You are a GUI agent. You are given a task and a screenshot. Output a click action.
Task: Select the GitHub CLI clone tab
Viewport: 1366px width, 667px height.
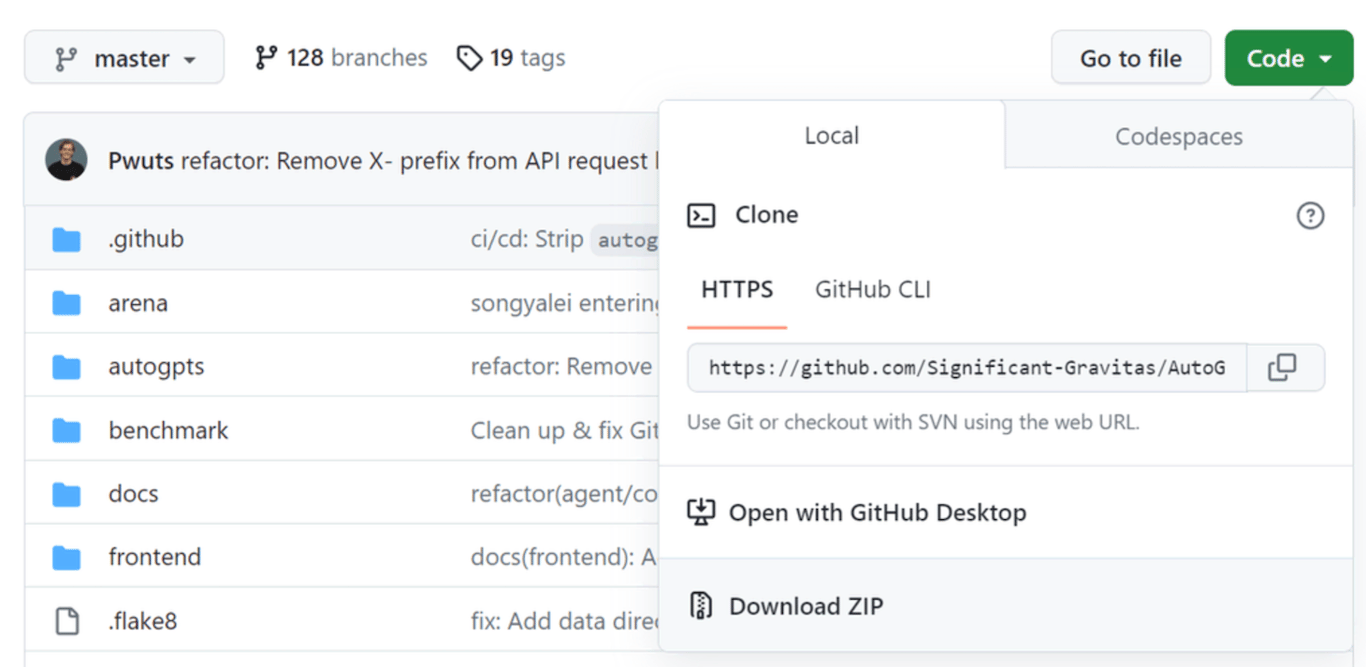871,289
